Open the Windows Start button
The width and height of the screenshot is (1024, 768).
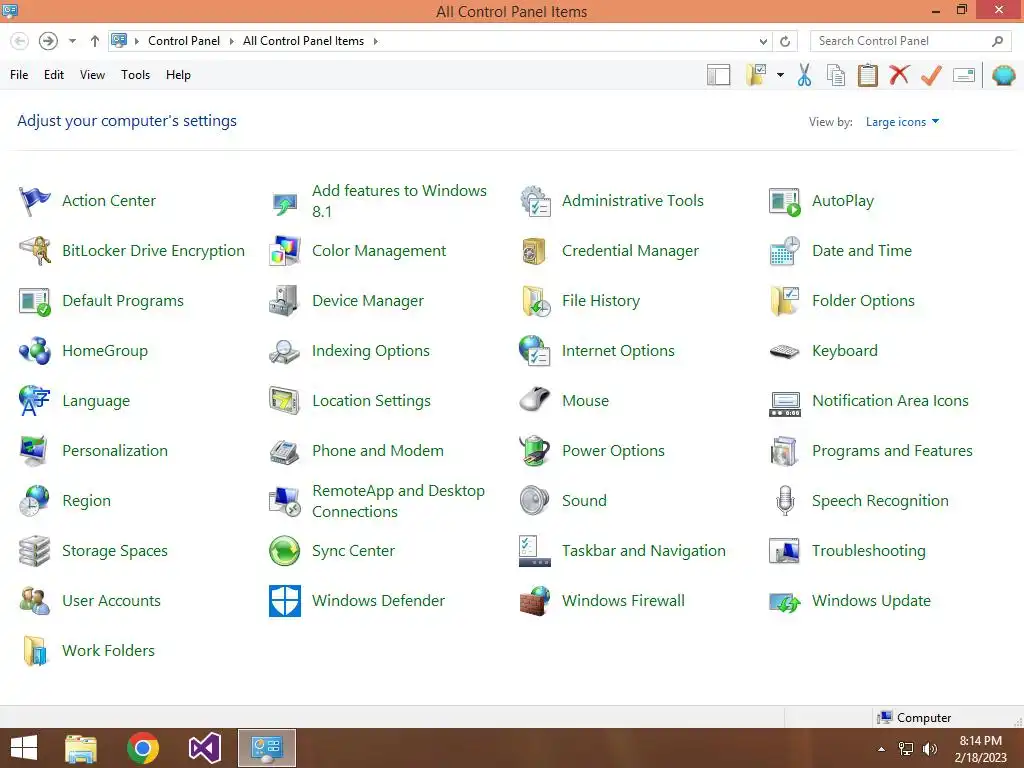(x=24, y=748)
